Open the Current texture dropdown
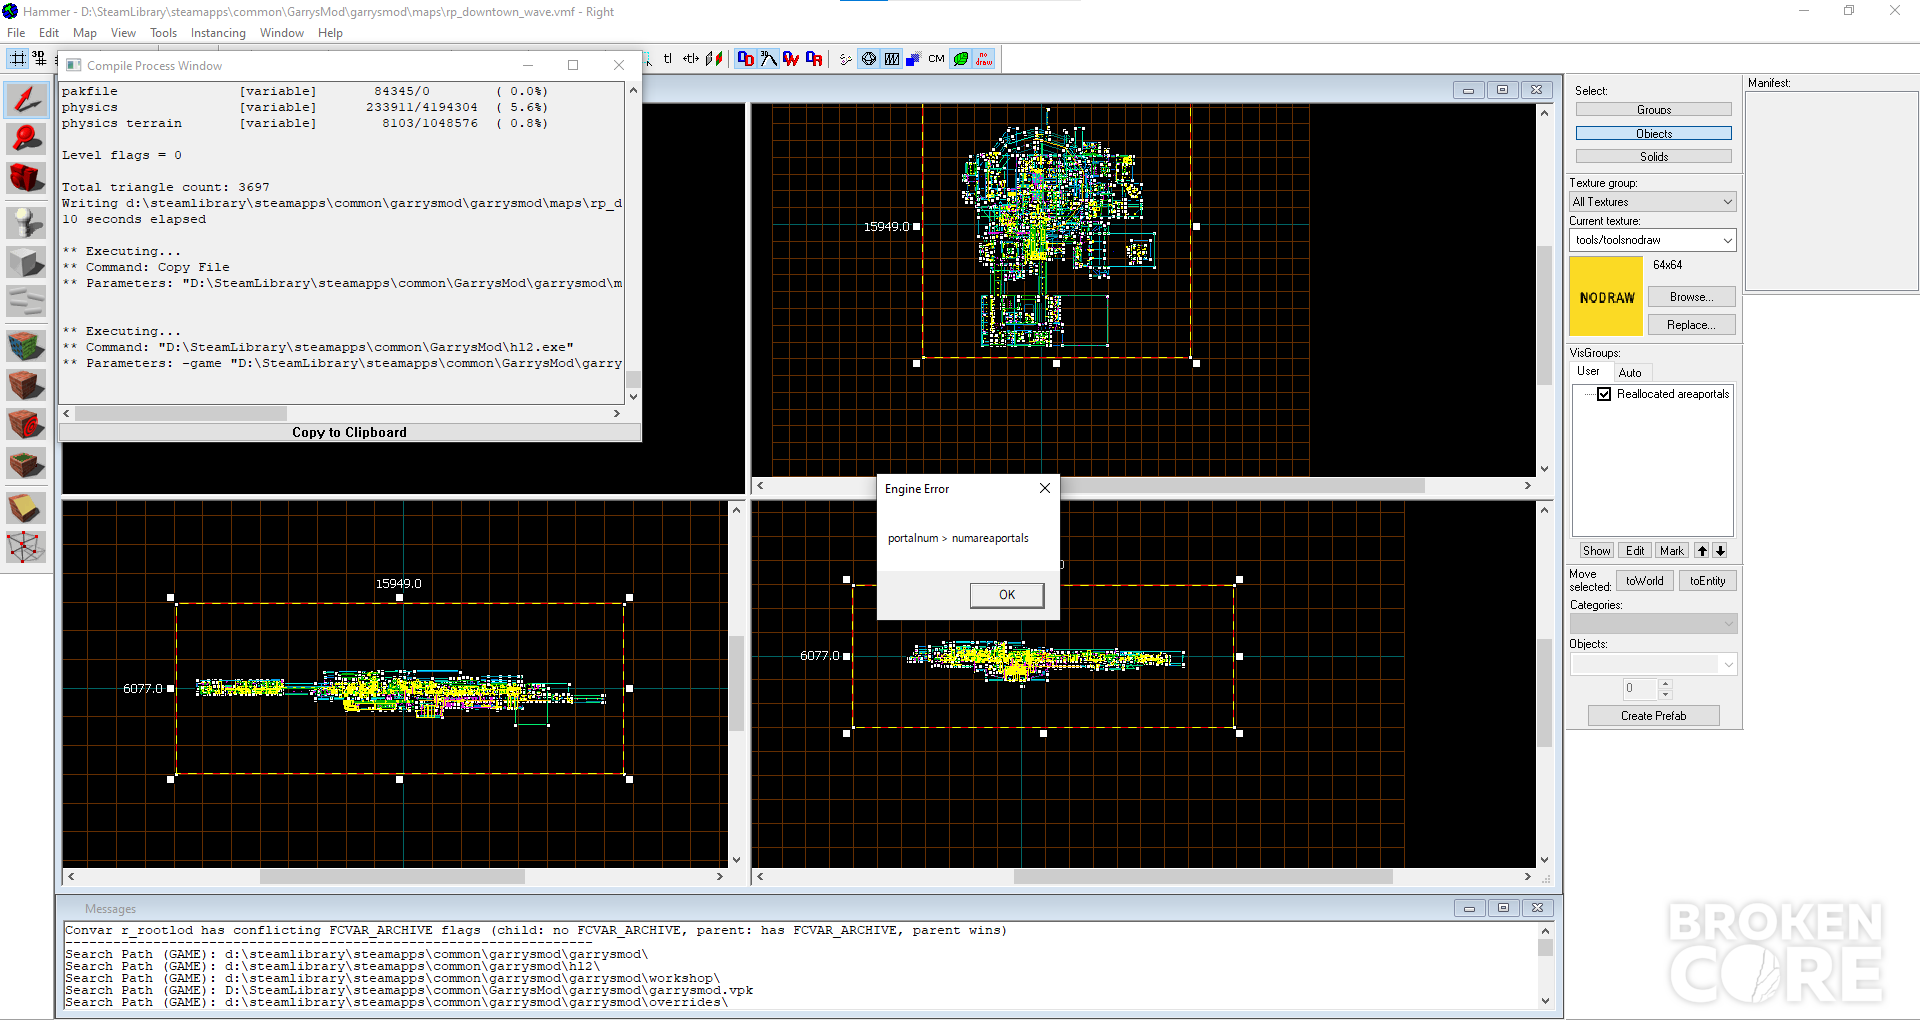 pos(1652,240)
